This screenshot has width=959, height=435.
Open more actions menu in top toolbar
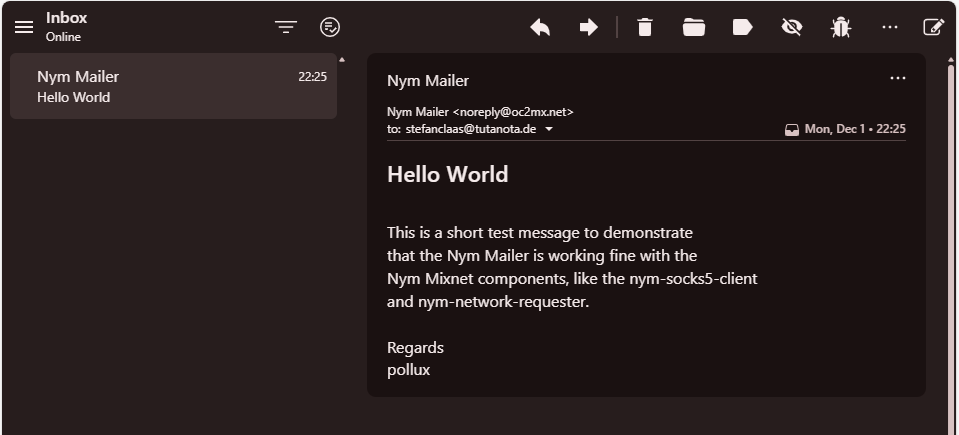[x=889, y=27]
